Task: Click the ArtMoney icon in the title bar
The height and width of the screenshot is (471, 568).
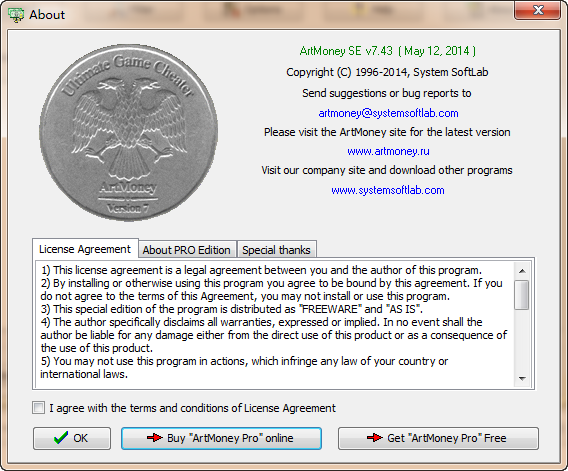Action: point(16,15)
